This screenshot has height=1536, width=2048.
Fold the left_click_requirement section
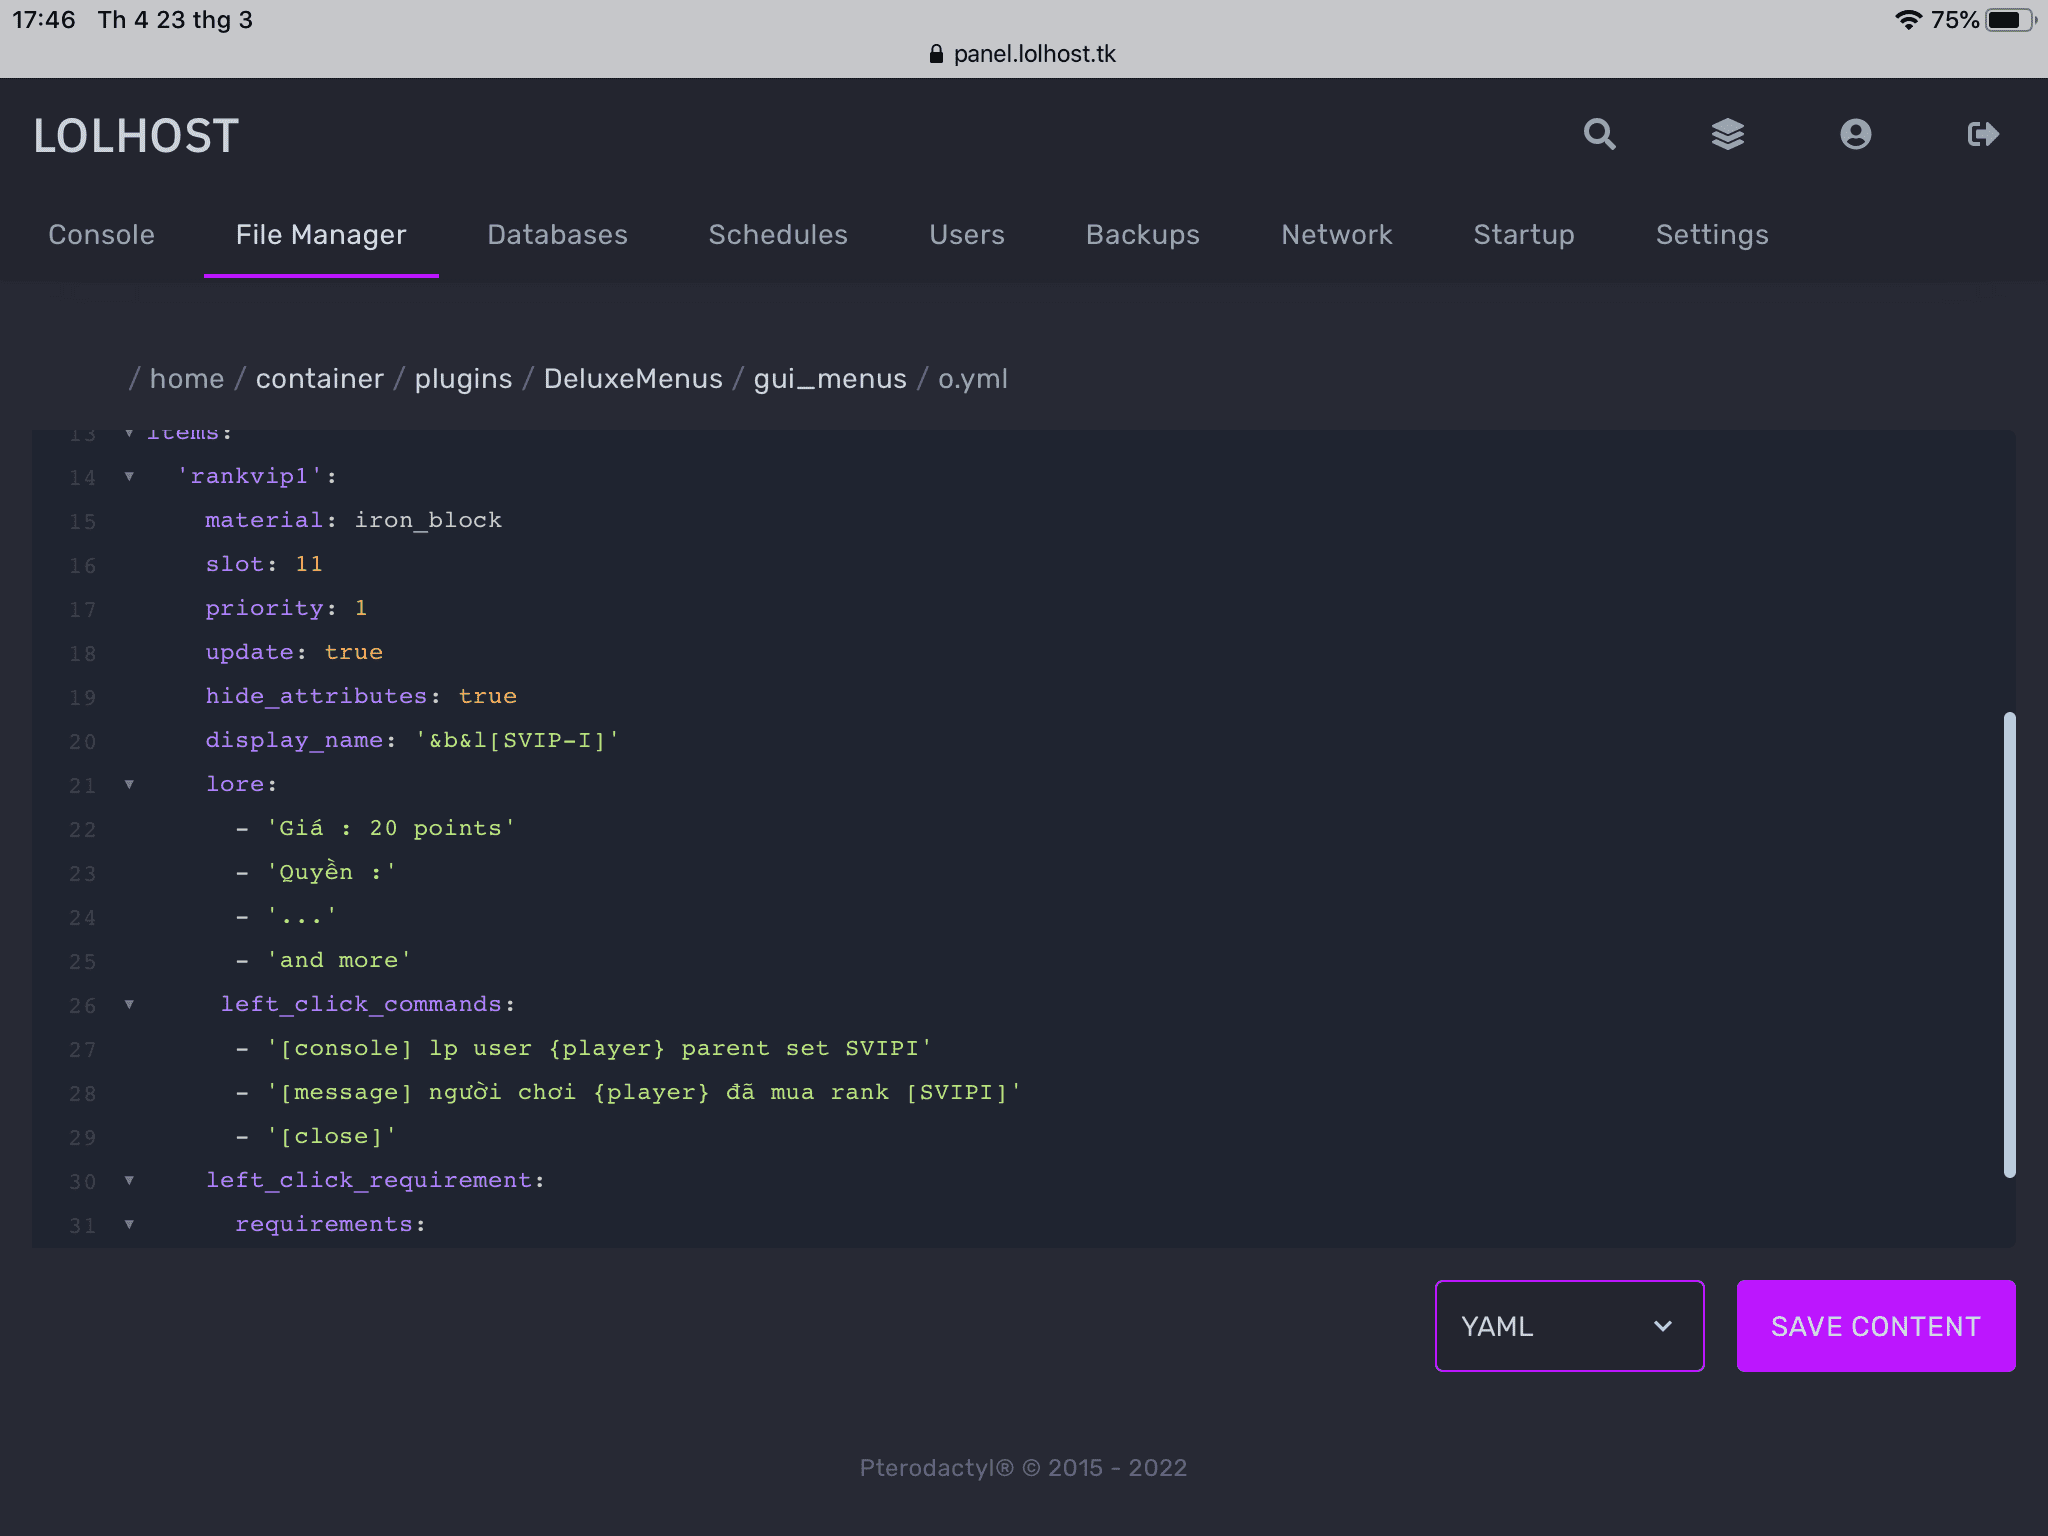coord(129,1180)
